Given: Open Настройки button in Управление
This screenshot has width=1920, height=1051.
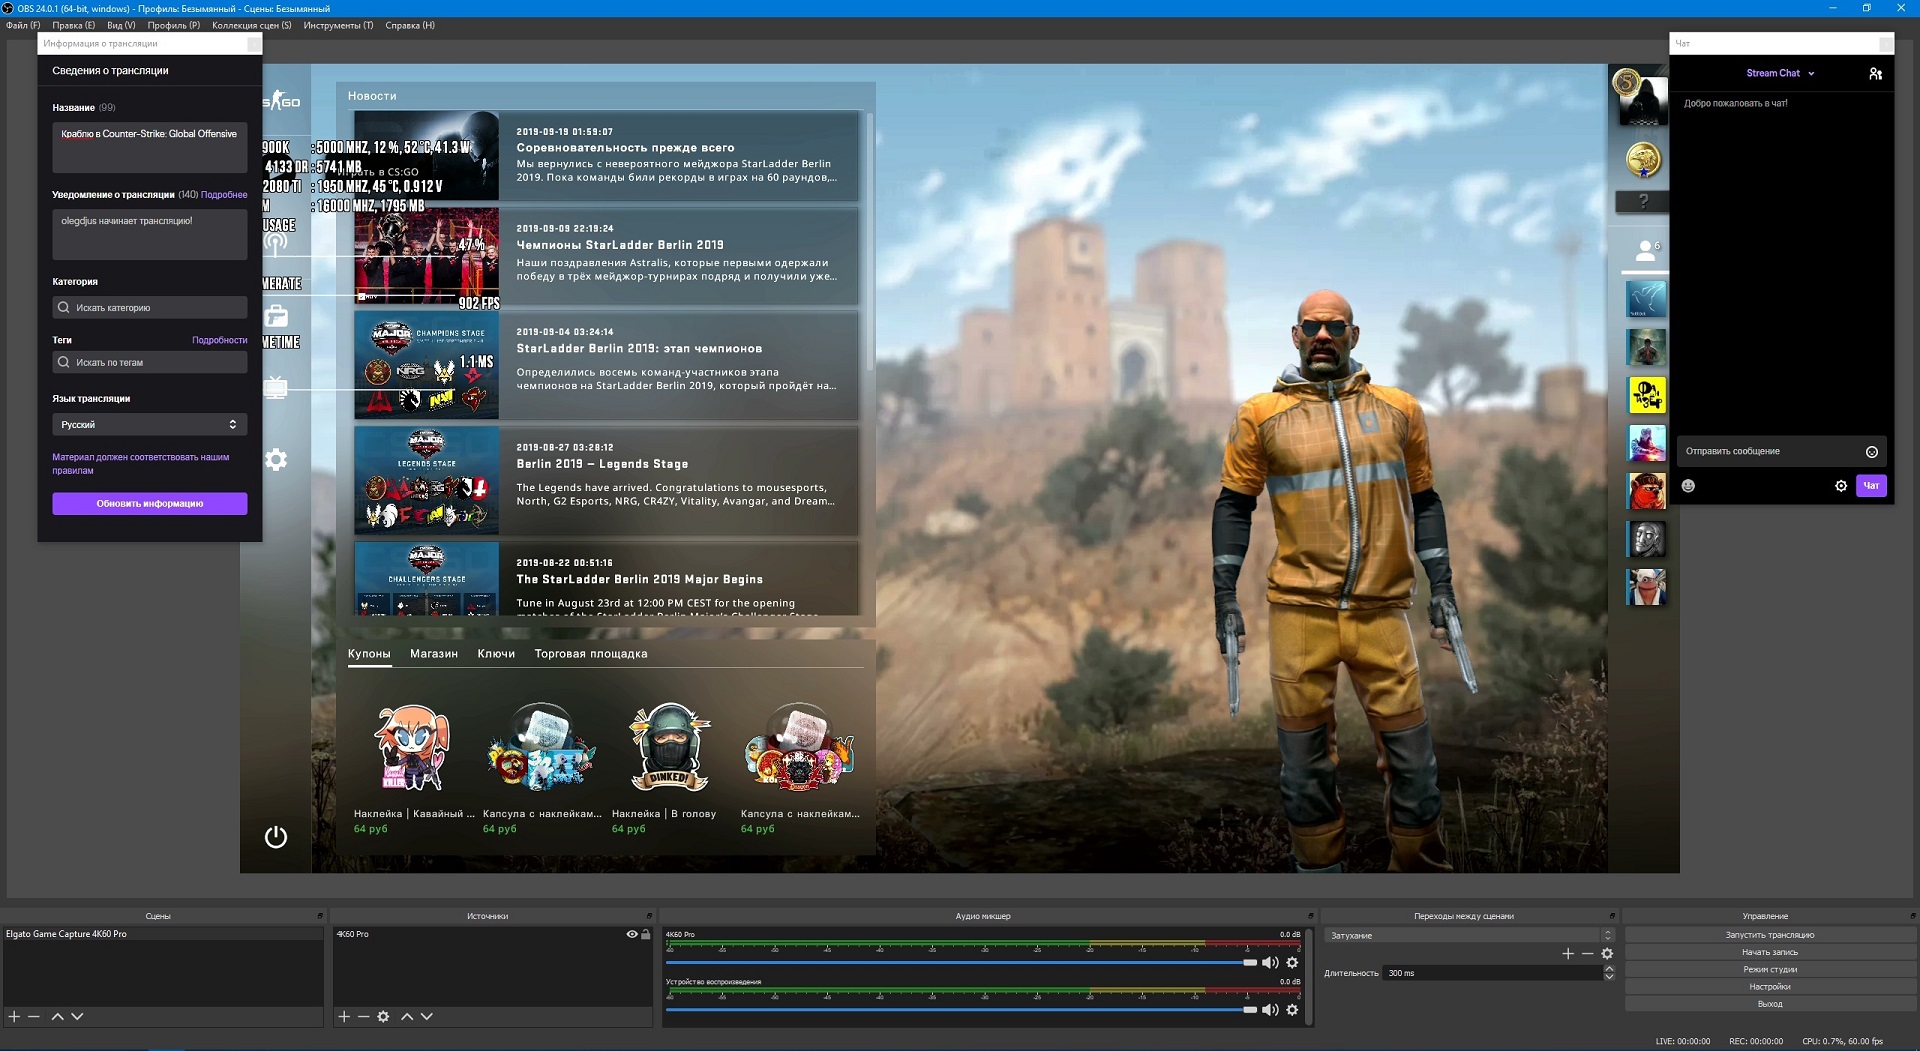Looking at the screenshot, I should 1769,986.
